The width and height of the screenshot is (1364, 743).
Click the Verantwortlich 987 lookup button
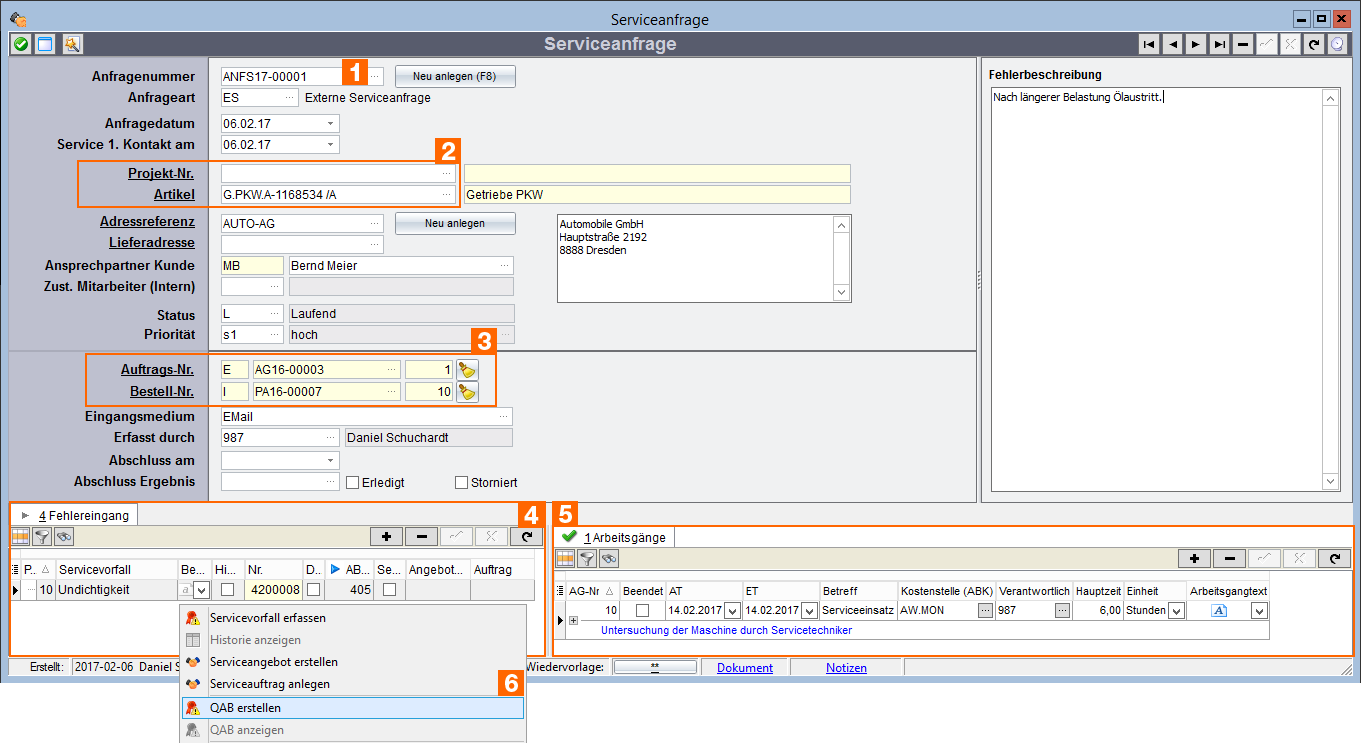pos(1062,611)
